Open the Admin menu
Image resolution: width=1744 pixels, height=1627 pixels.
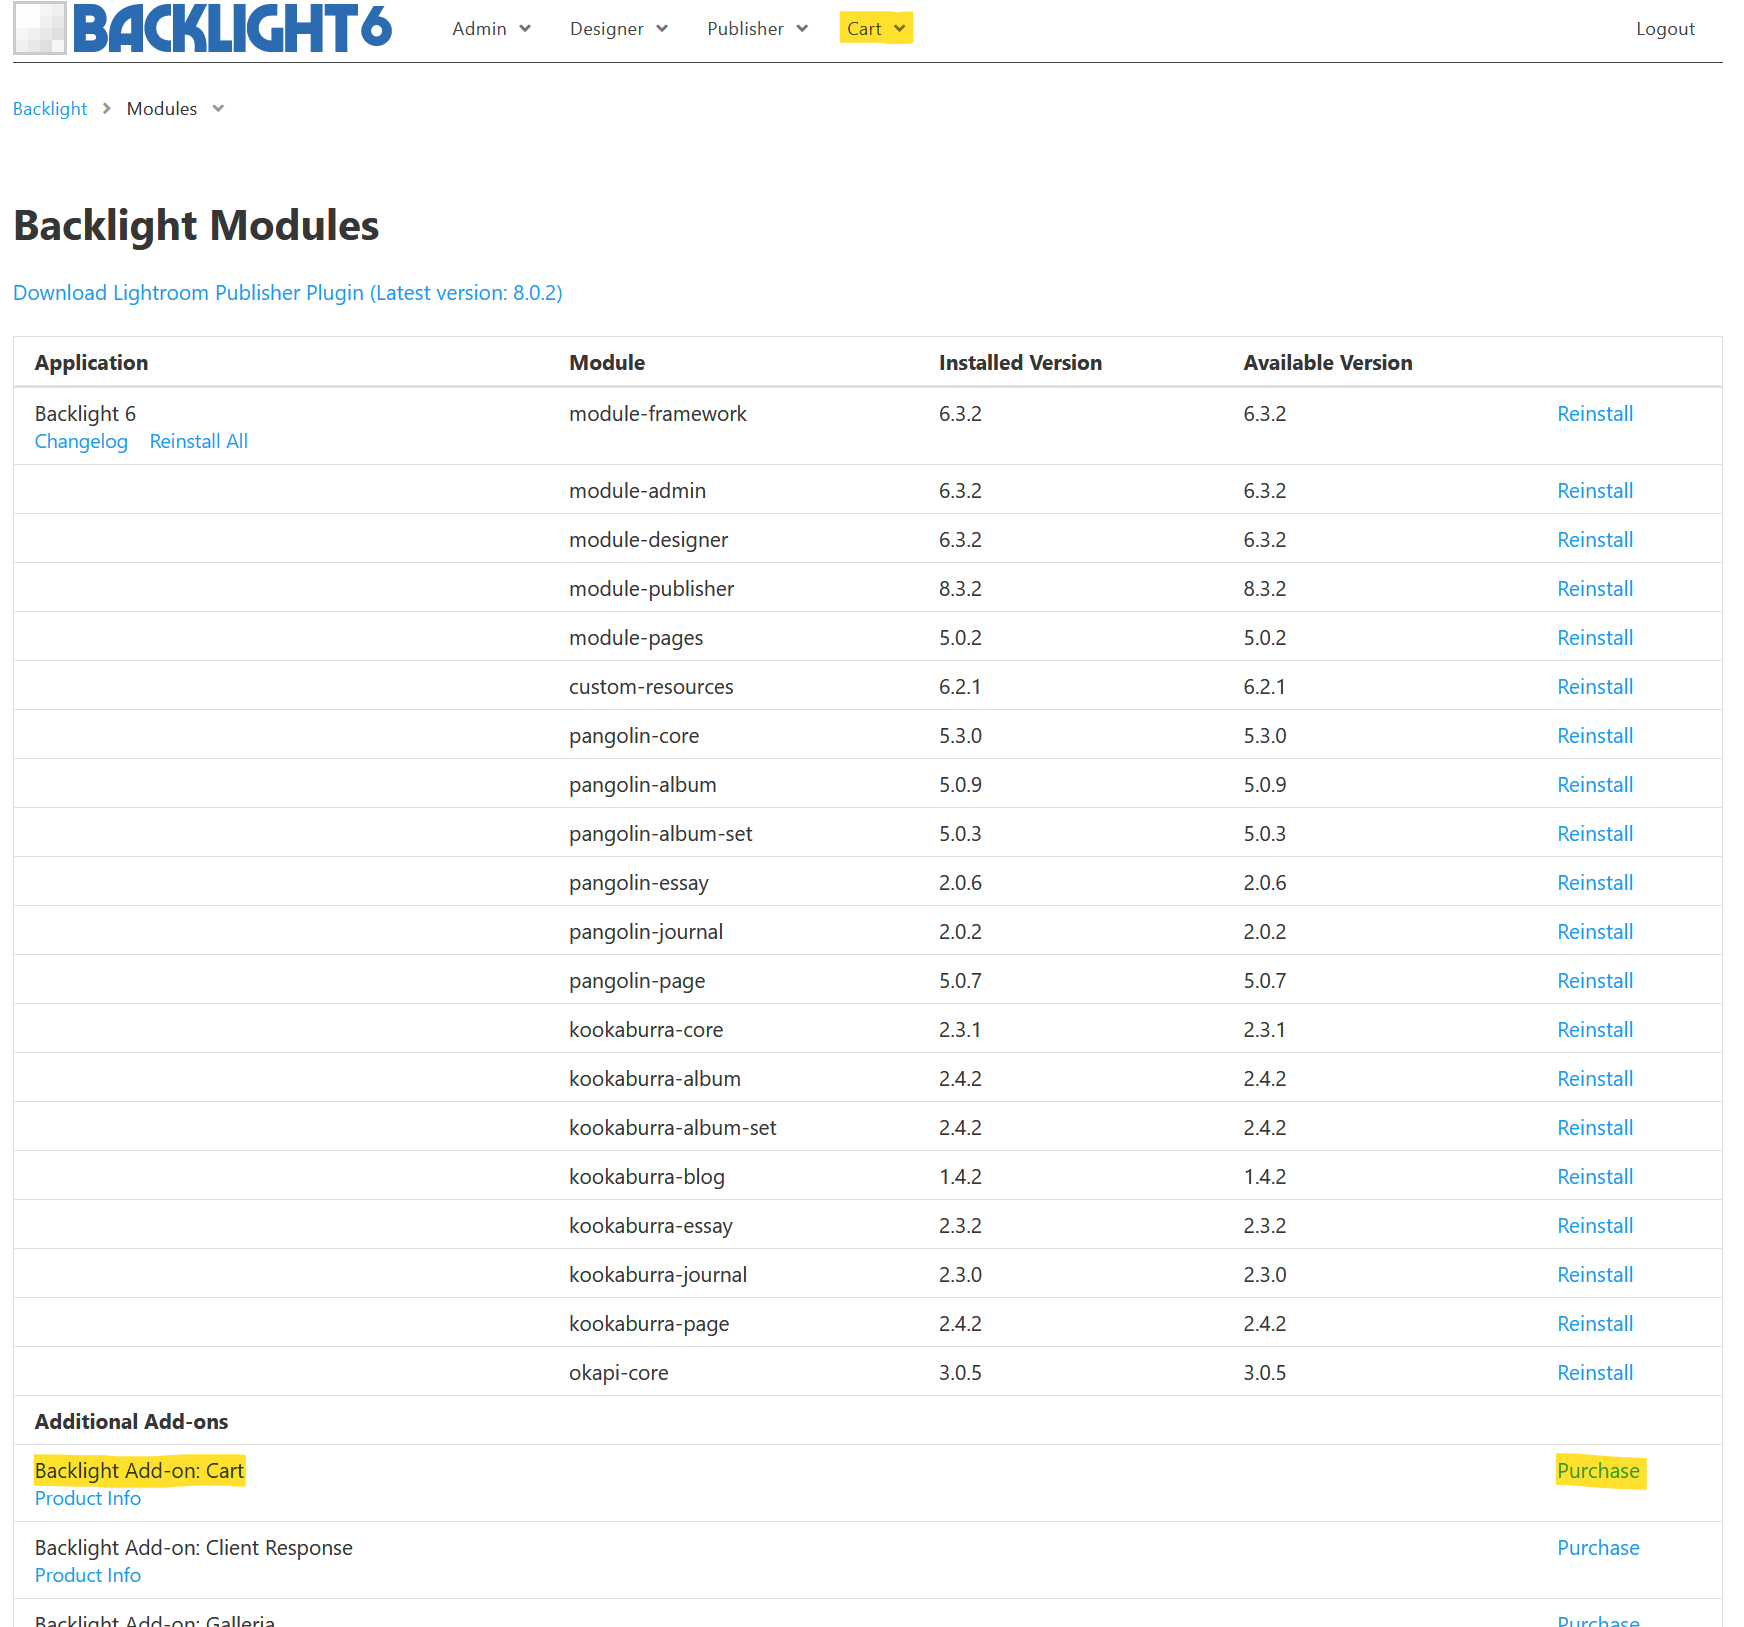(491, 29)
